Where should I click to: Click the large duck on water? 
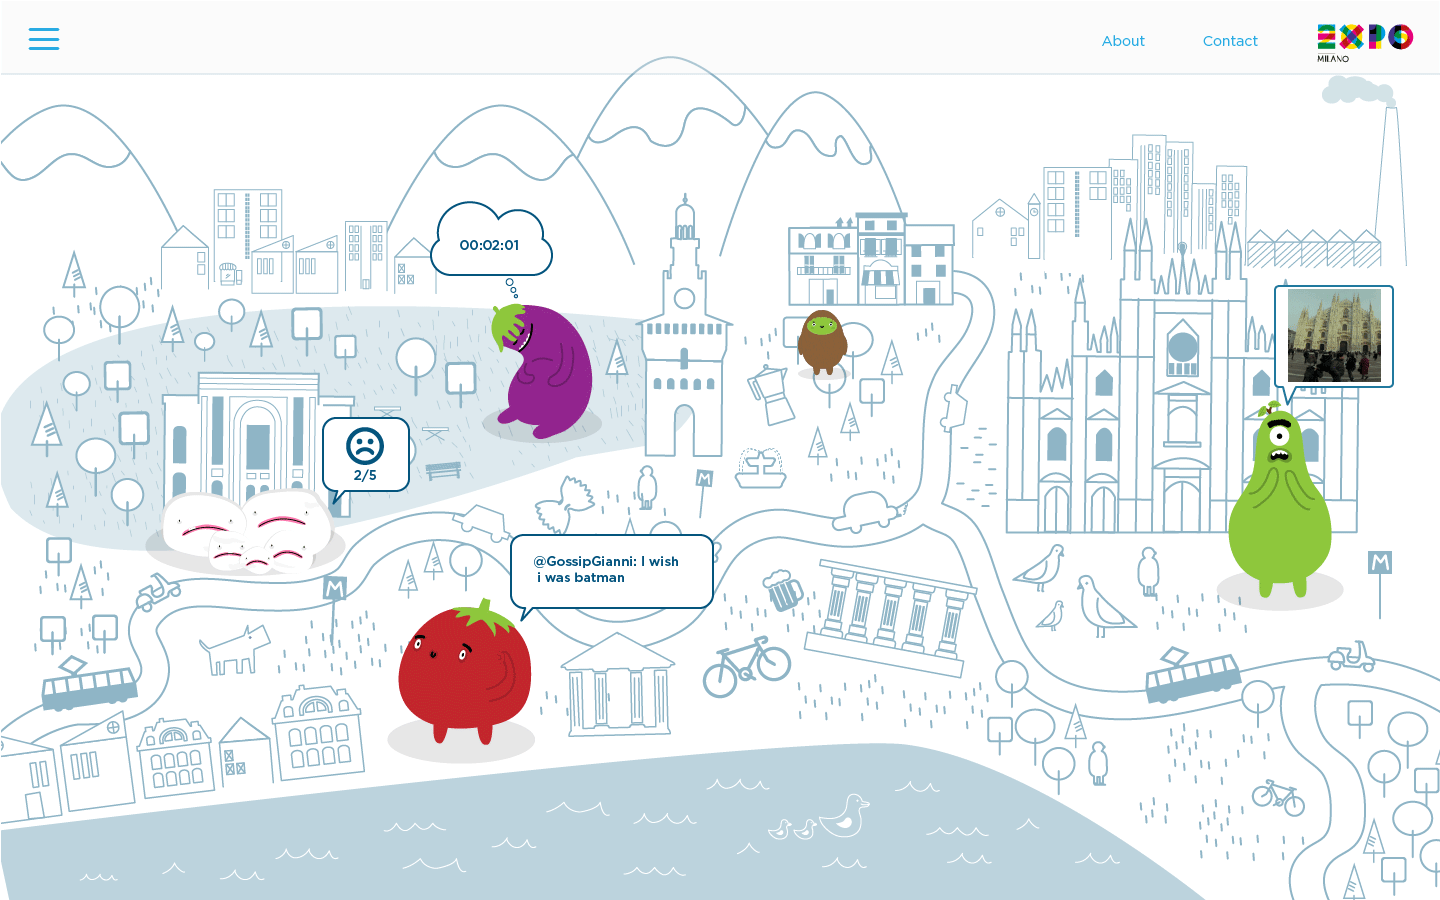click(845, 816)
